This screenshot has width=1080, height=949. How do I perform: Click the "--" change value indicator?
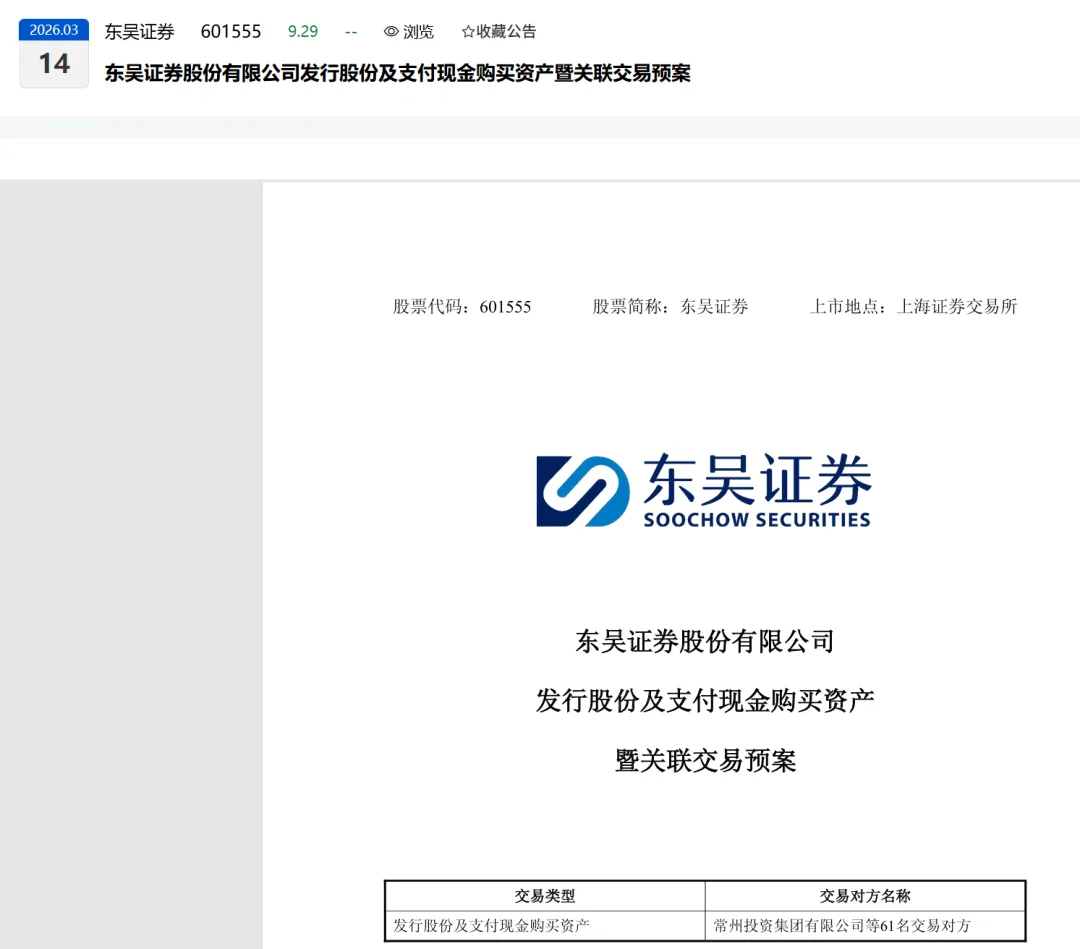point(350,31)
